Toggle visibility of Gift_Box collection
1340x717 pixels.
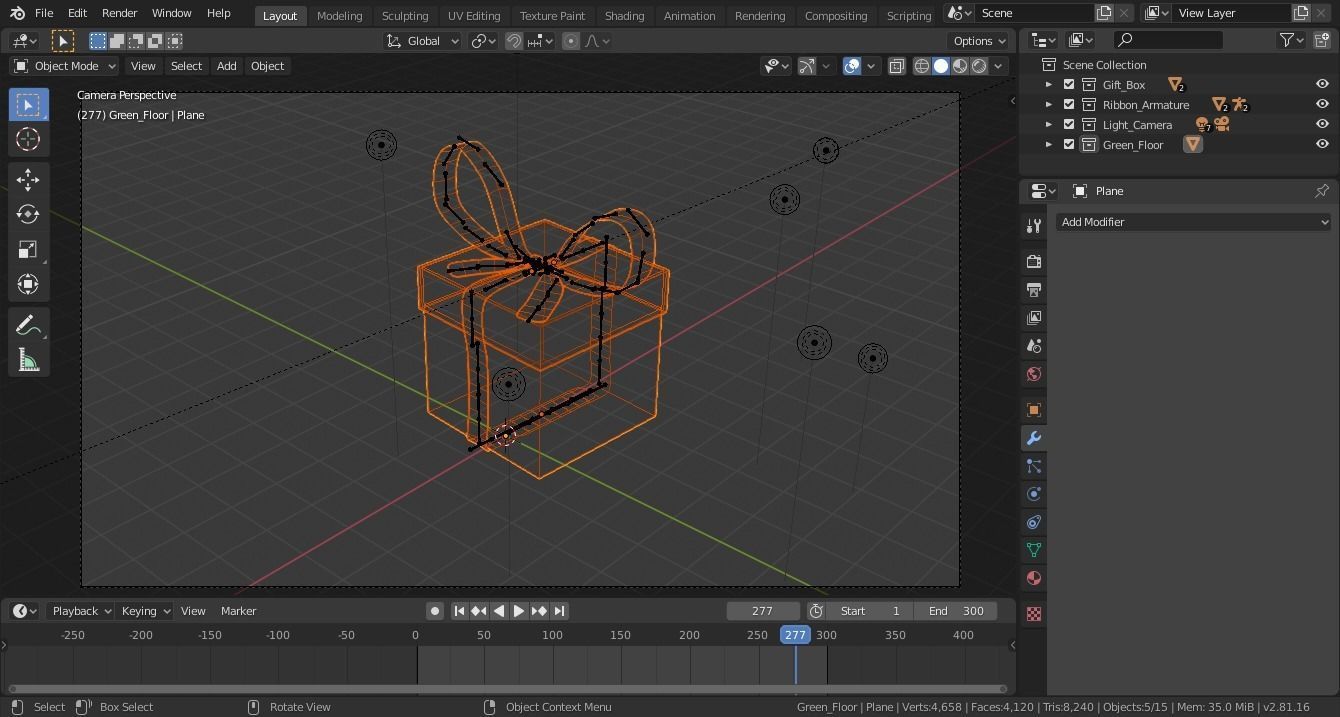1322,85
